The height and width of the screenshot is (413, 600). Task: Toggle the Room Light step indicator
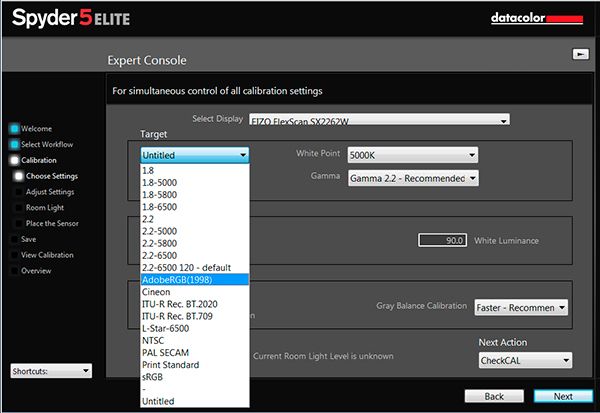(19, 207)
